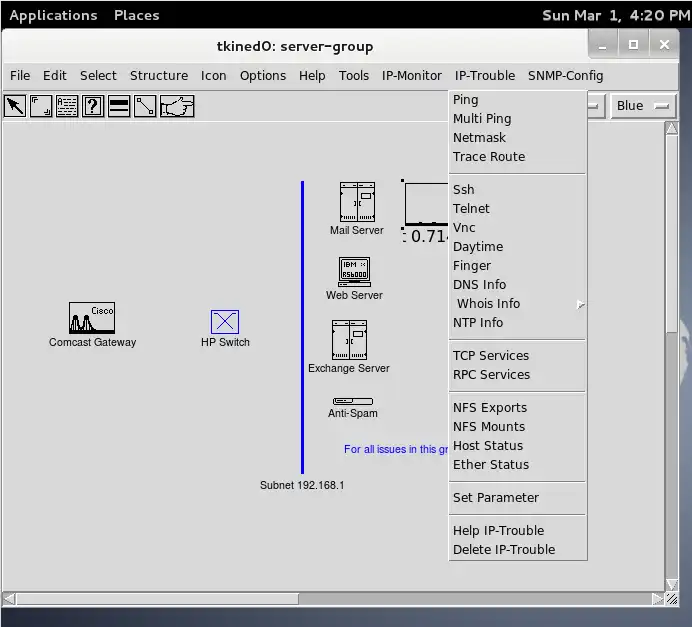The width and height of the screenshot is (692, 627).
Task: Choose Set Parameter menu entry
Action: pyautogui.click(x=518, y=498)
